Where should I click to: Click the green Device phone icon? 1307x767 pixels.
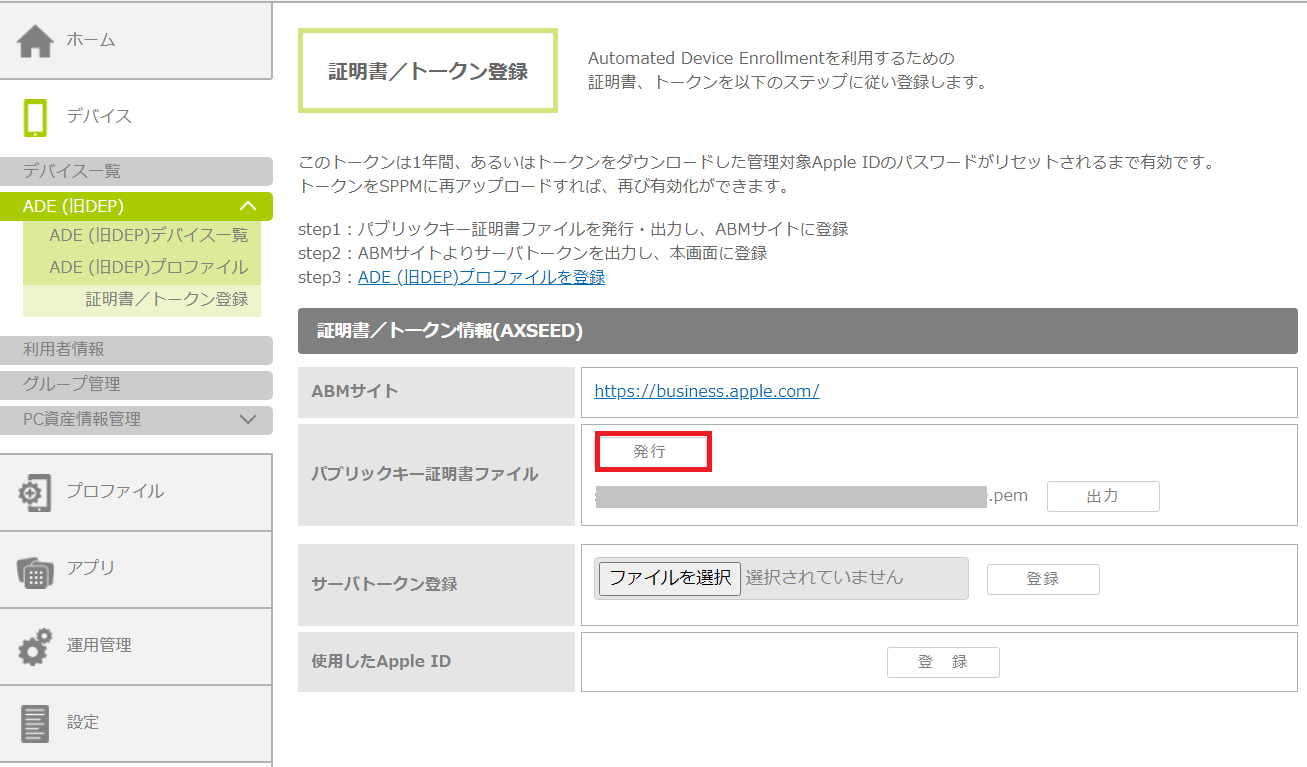pos(35,117)
